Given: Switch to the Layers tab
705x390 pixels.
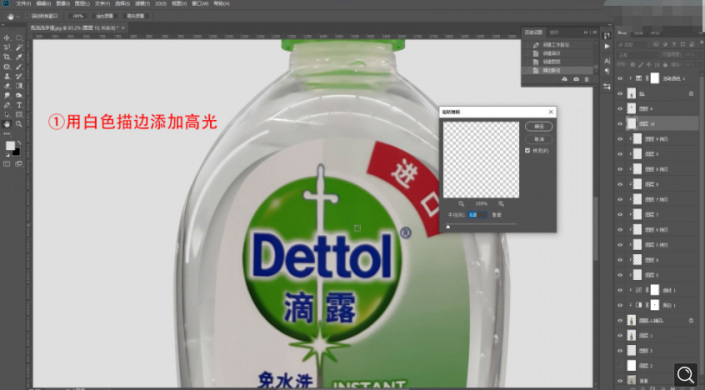Looking at the screenshot, I should (x=623, y=33).
